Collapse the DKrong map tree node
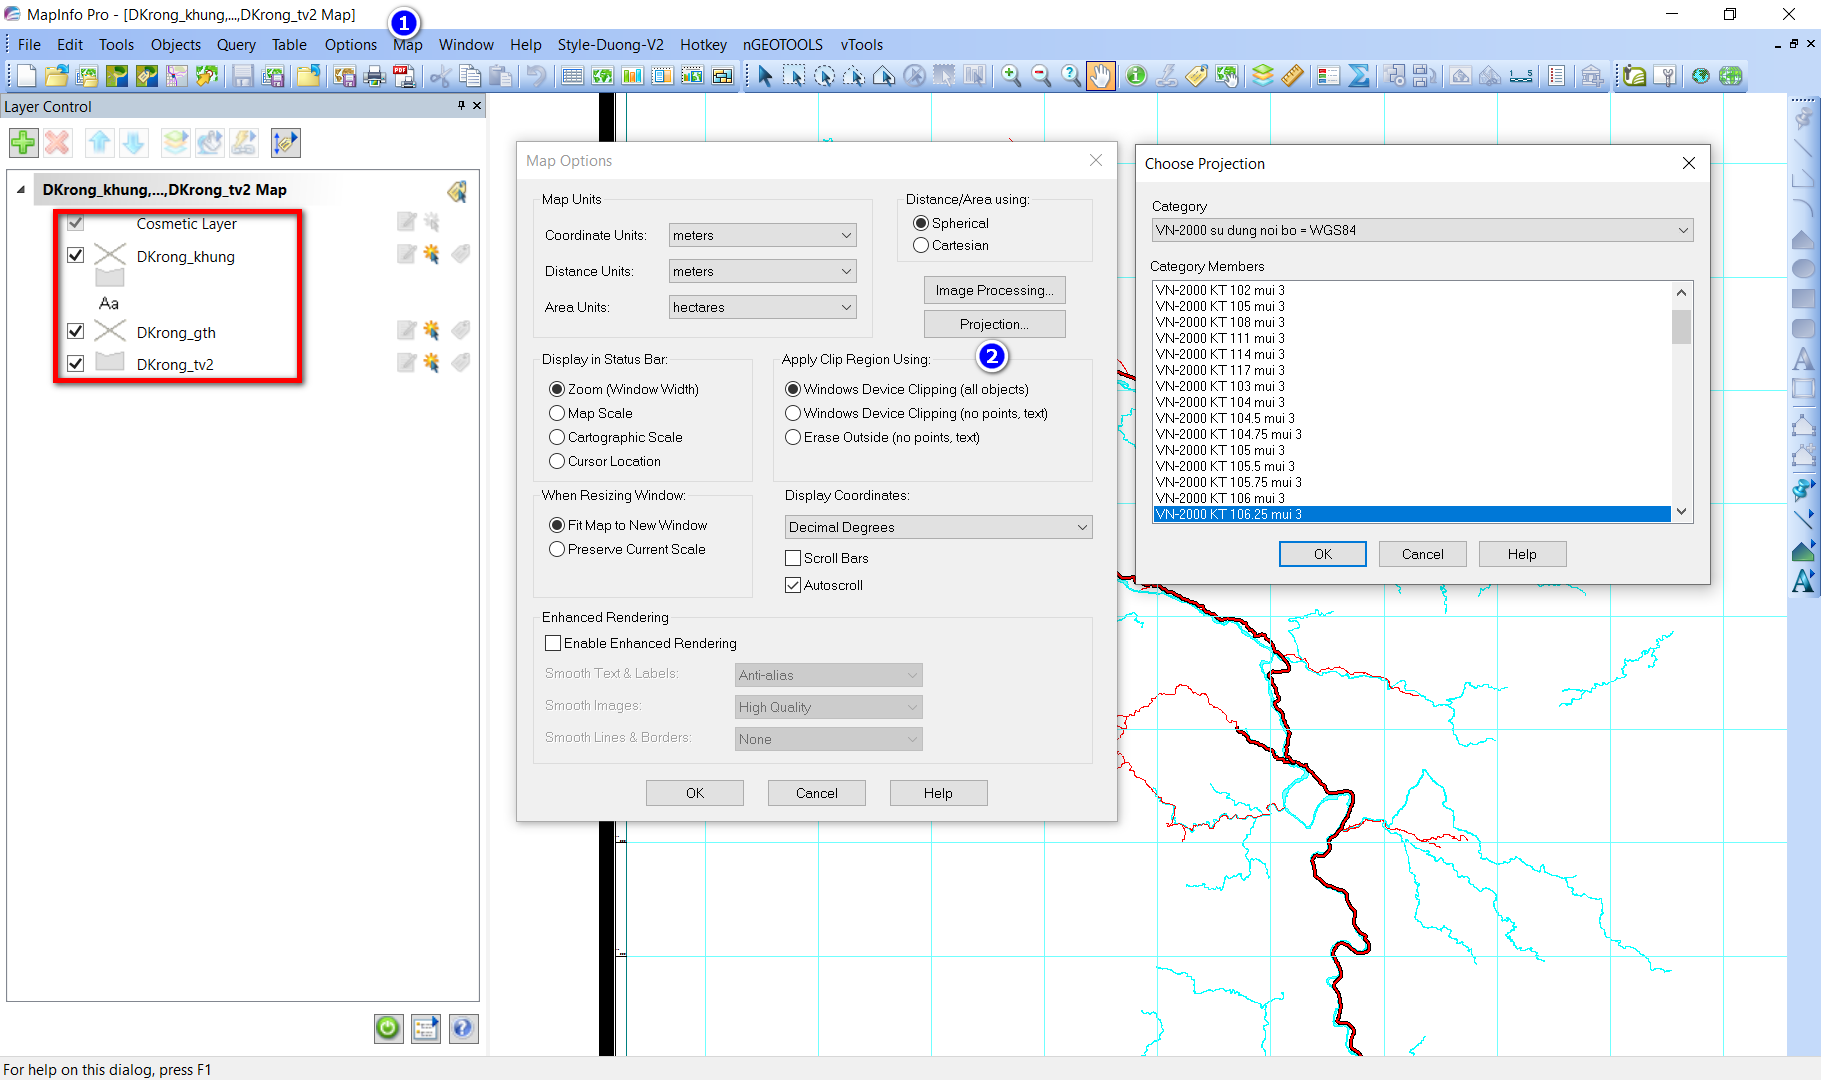The image size is (1821, 1080). pyautogui.click(x=21, y=189)
